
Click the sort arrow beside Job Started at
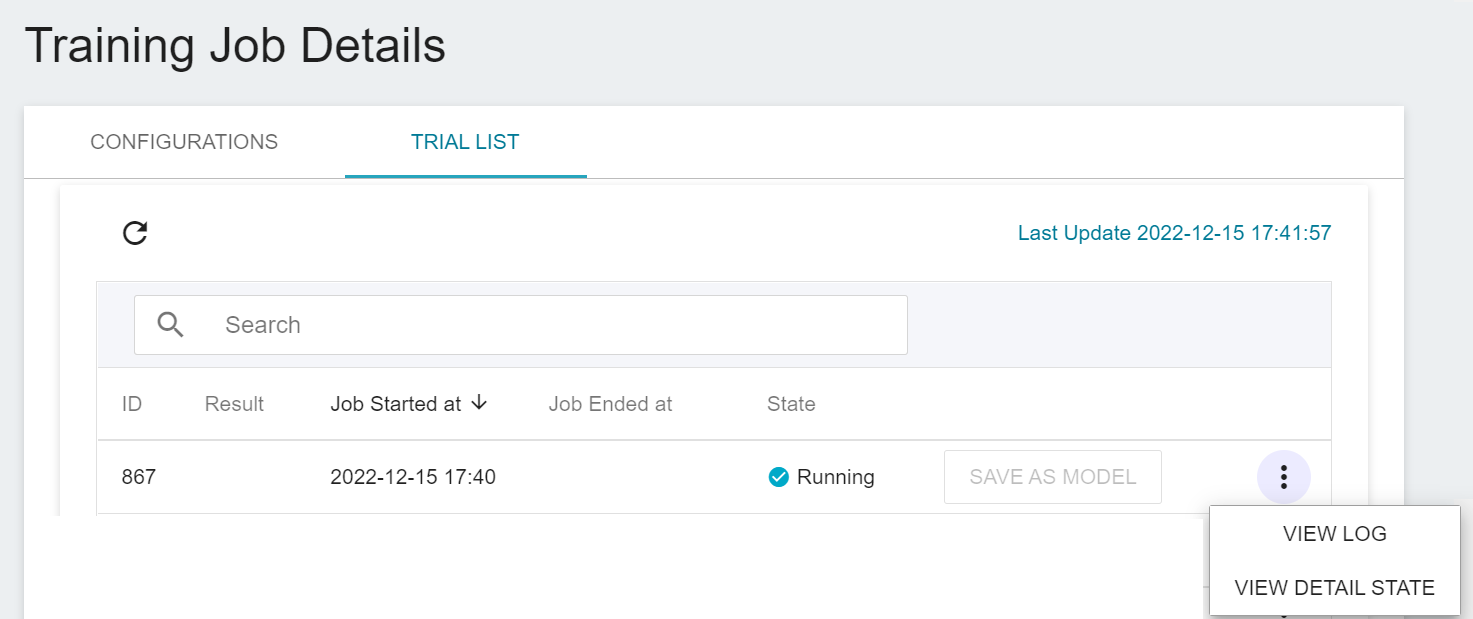[479, 403]
